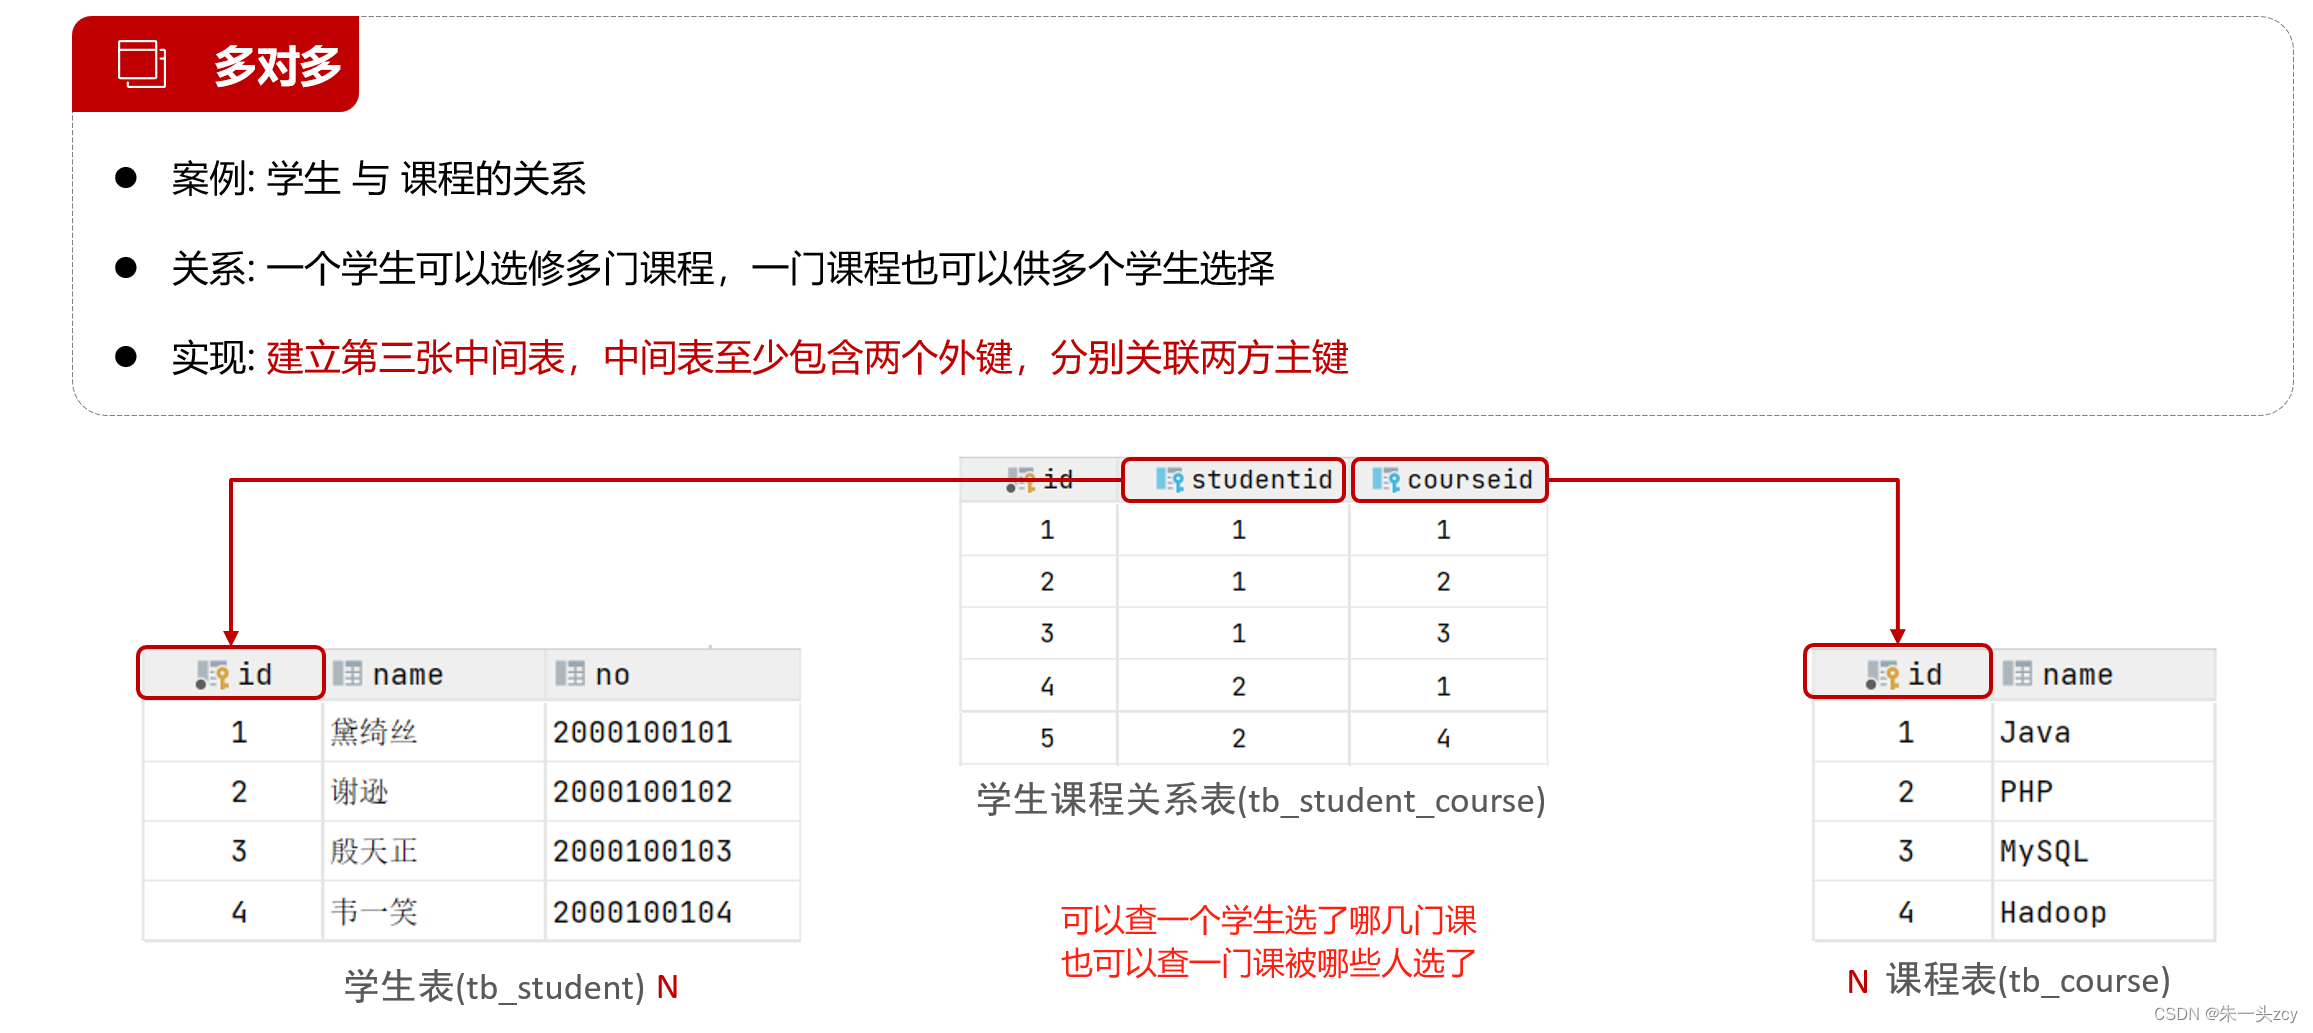
Task: Click the red N next to 学生表 caption
Action: tap(667, 987)
